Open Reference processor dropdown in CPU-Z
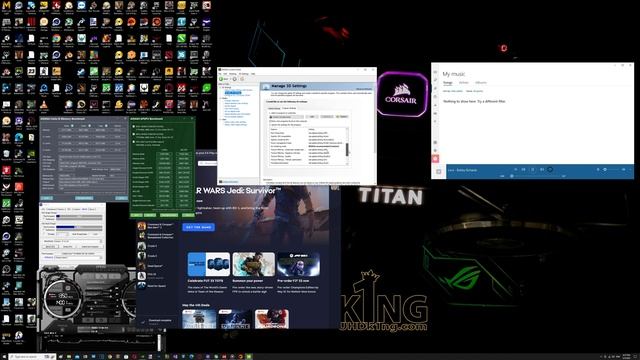 pyautogui.click(x=78, y=258)
